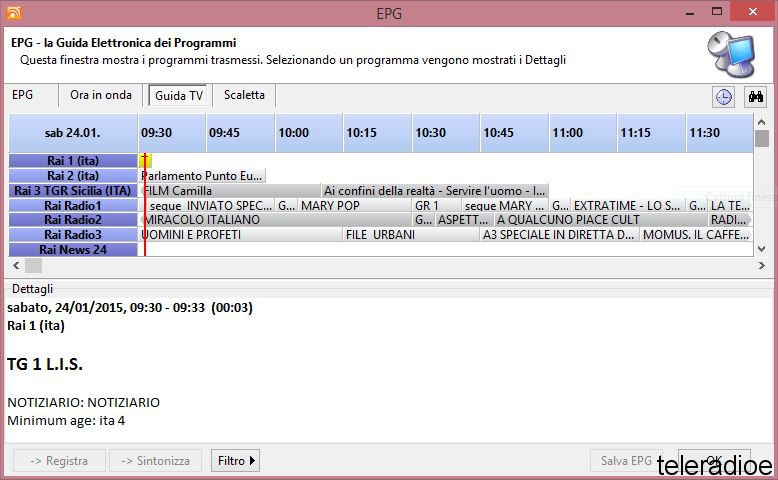Close the EPG window
This screenshot has height=480, width=778.
[x=753, y=12]
